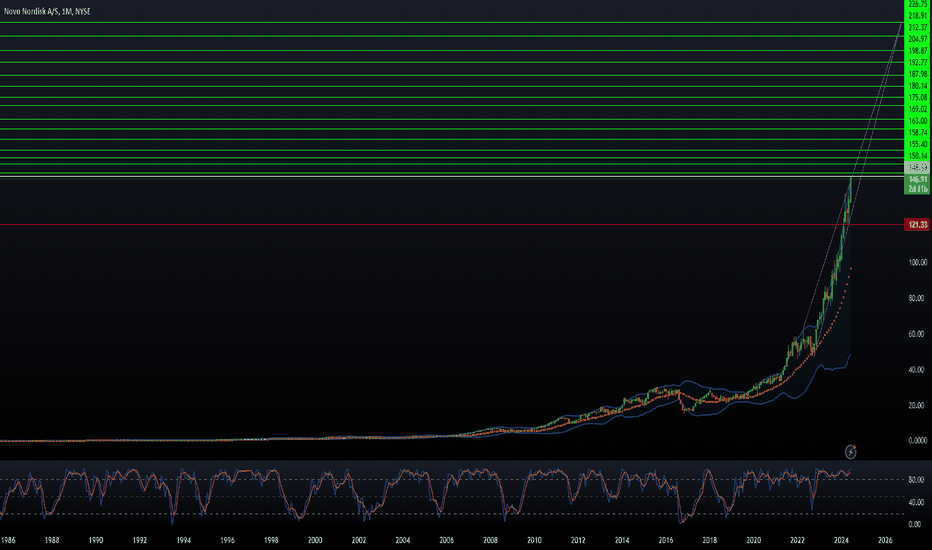Click the 218.91 price level label

pyautogui.click(x=917, y=16)
